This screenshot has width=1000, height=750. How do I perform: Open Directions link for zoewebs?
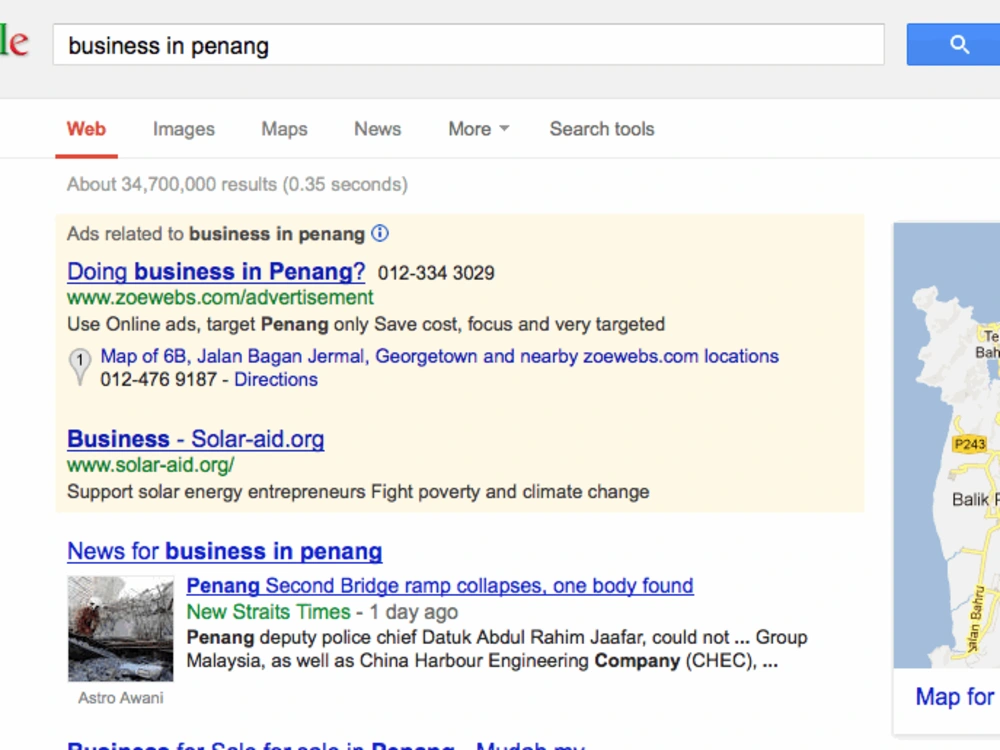click(276, 379)
